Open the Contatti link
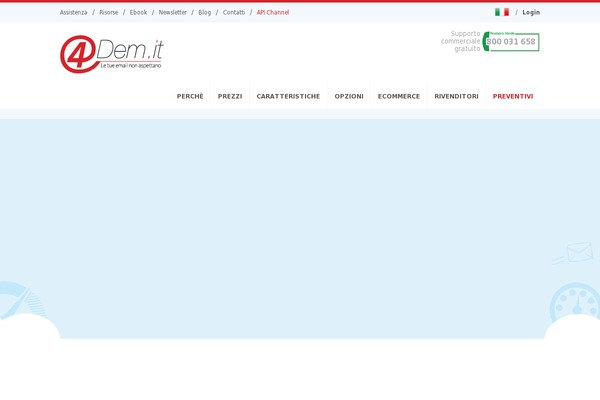 click(x=234, y=12)
